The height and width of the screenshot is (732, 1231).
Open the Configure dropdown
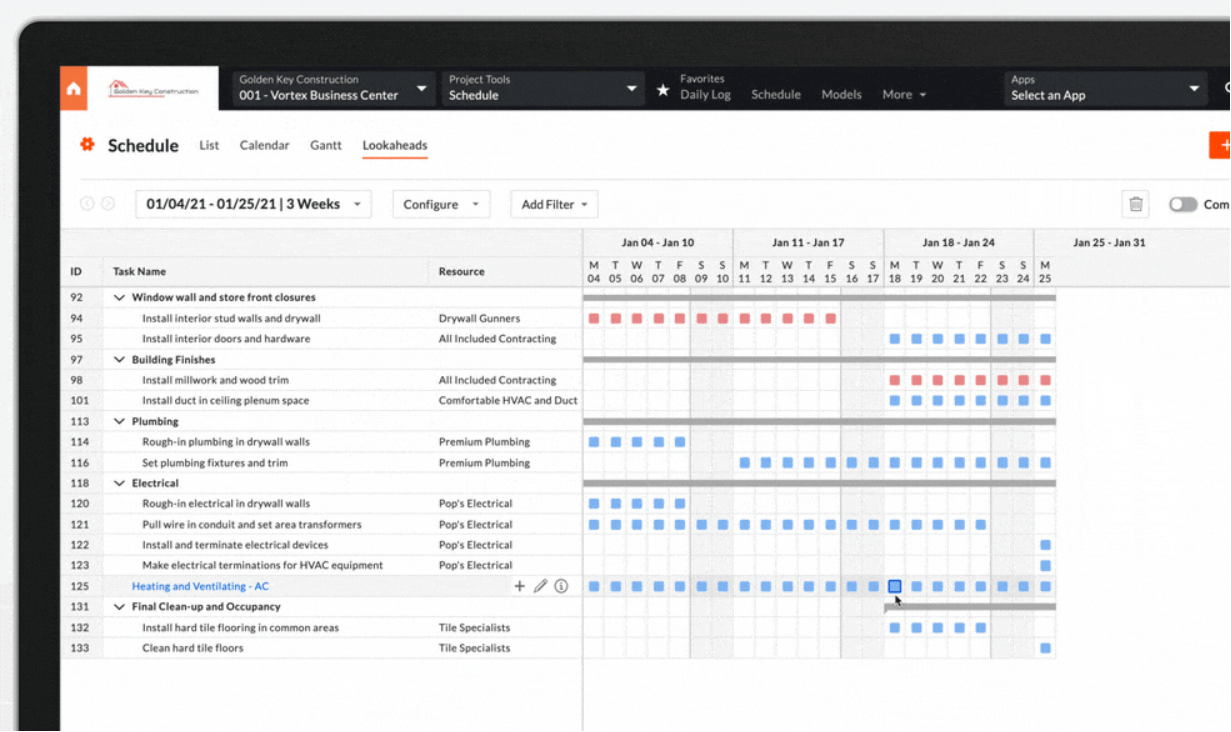pyautogui.click(x=441, y=204)
